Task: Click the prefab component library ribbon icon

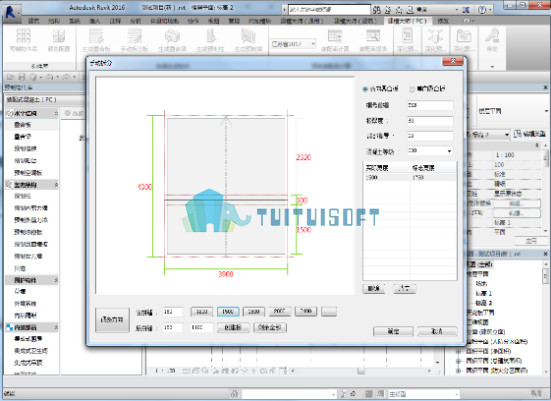Action: click(x=23, y=40)
